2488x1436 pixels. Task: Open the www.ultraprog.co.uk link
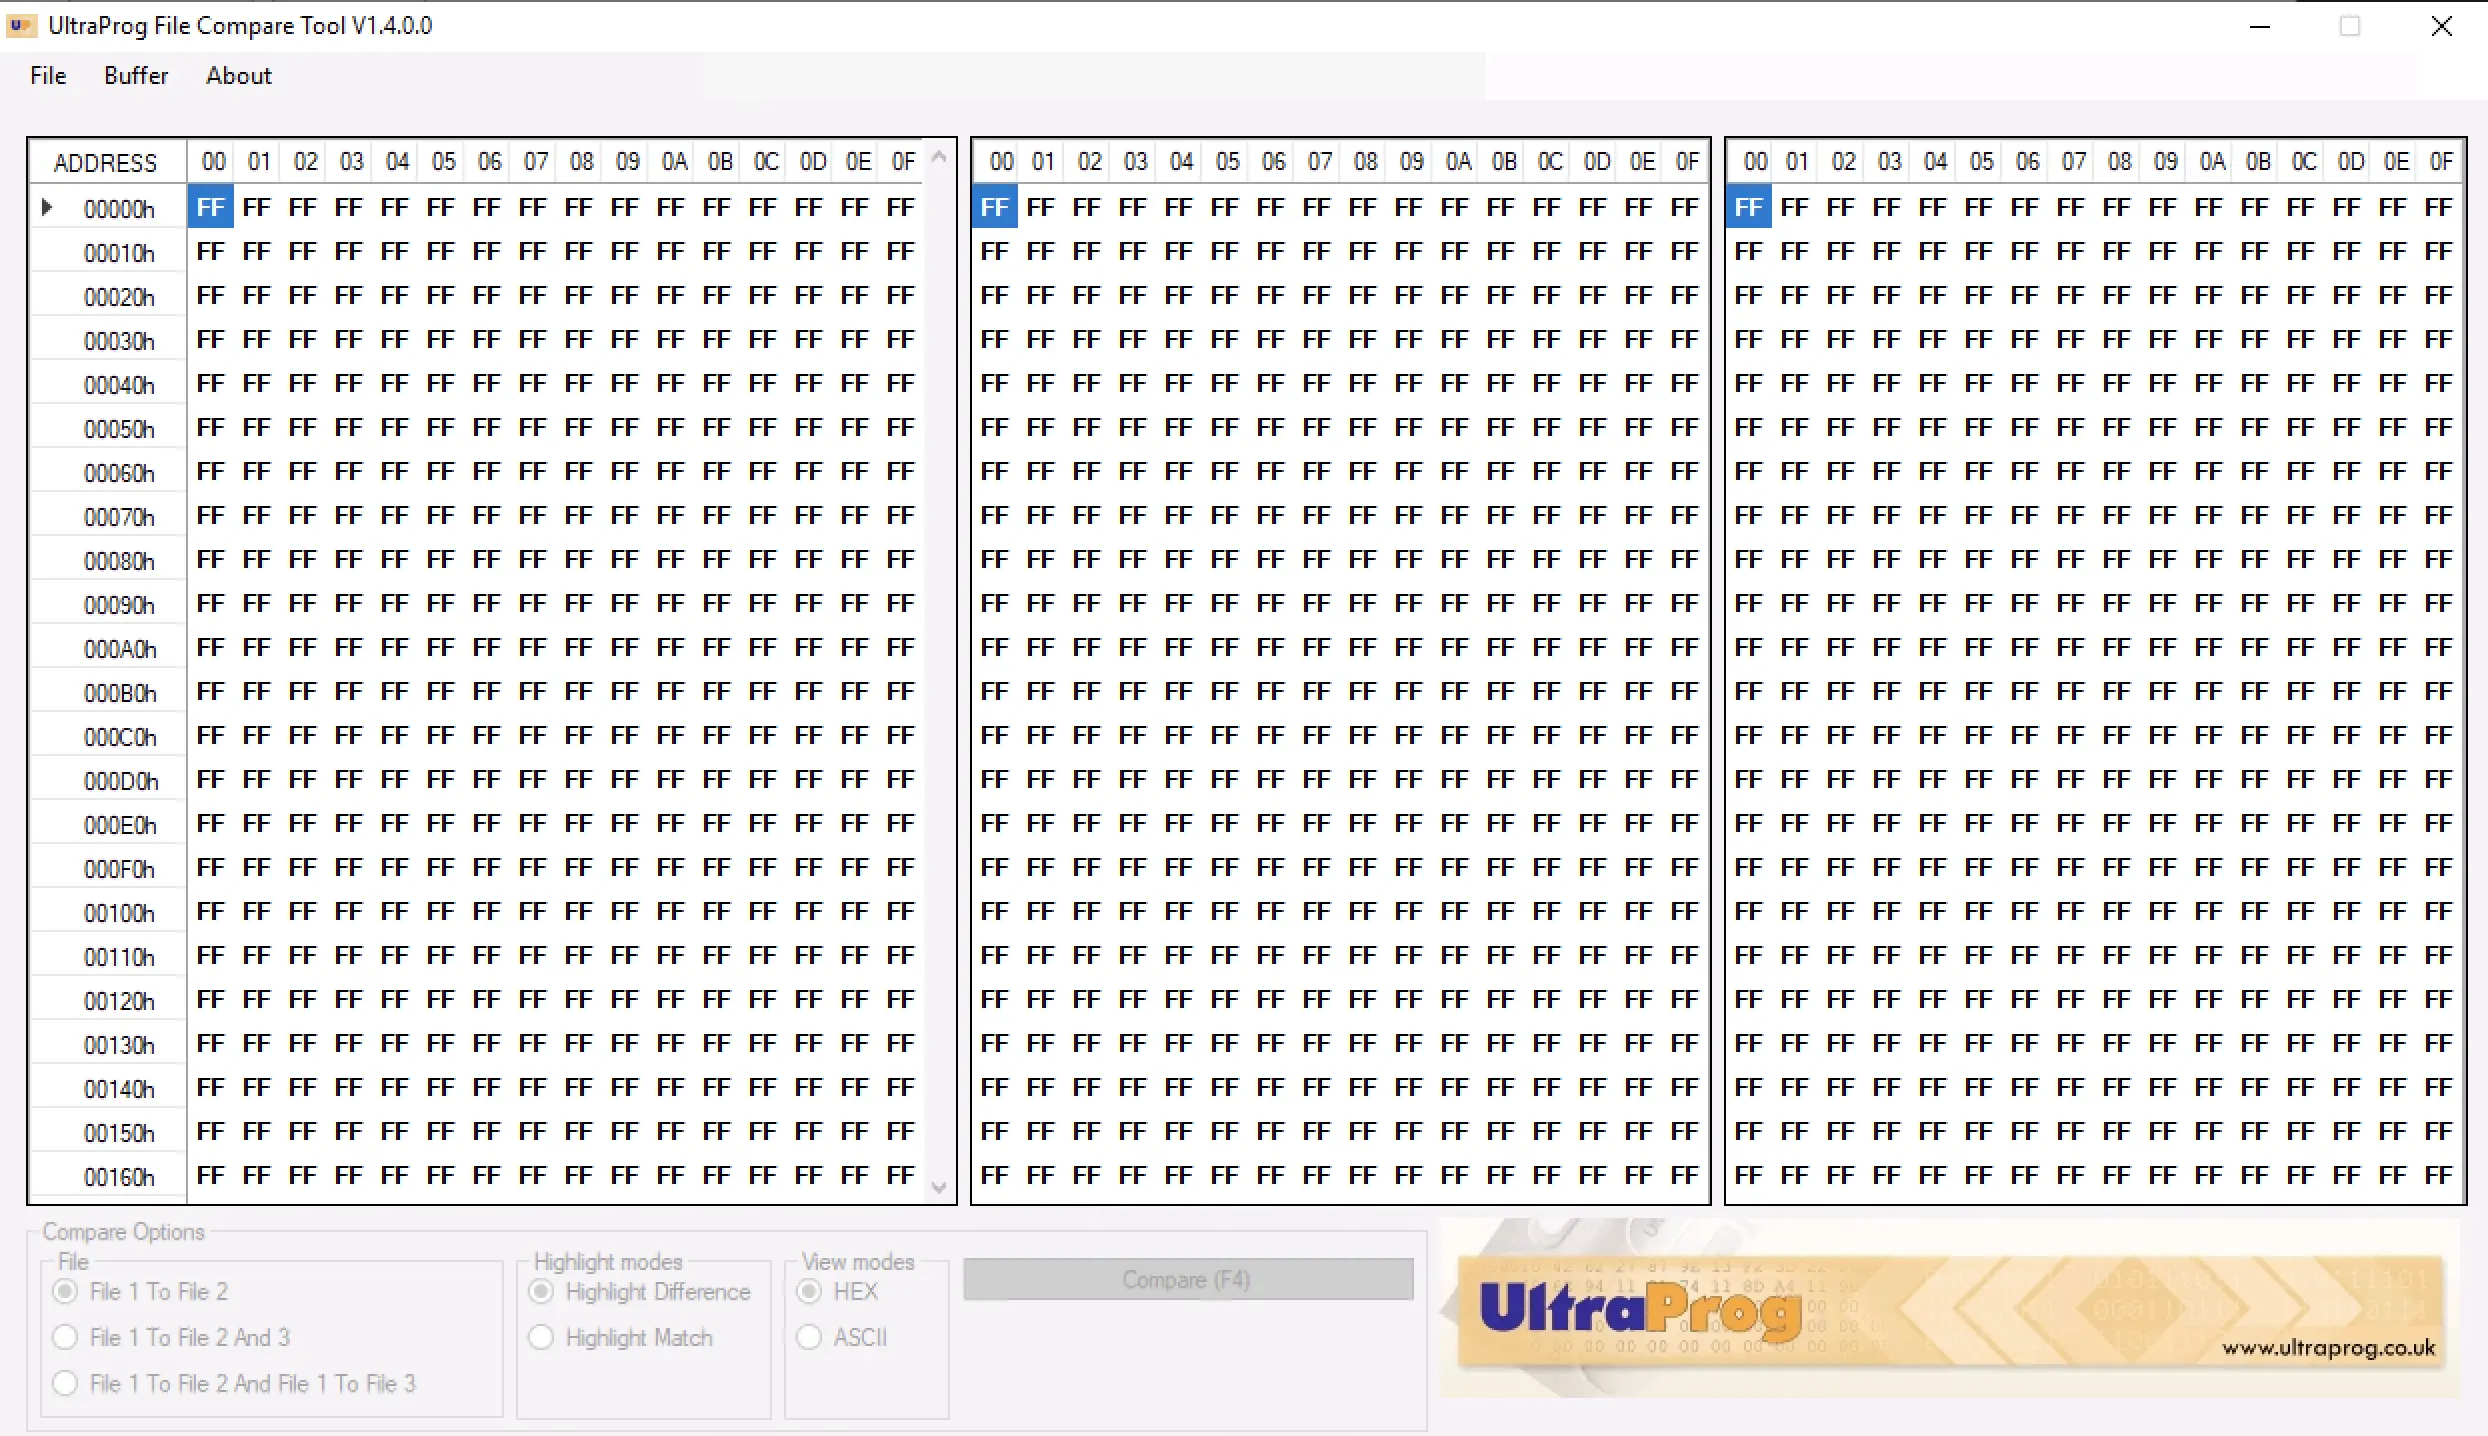tap(2328, 1348)
